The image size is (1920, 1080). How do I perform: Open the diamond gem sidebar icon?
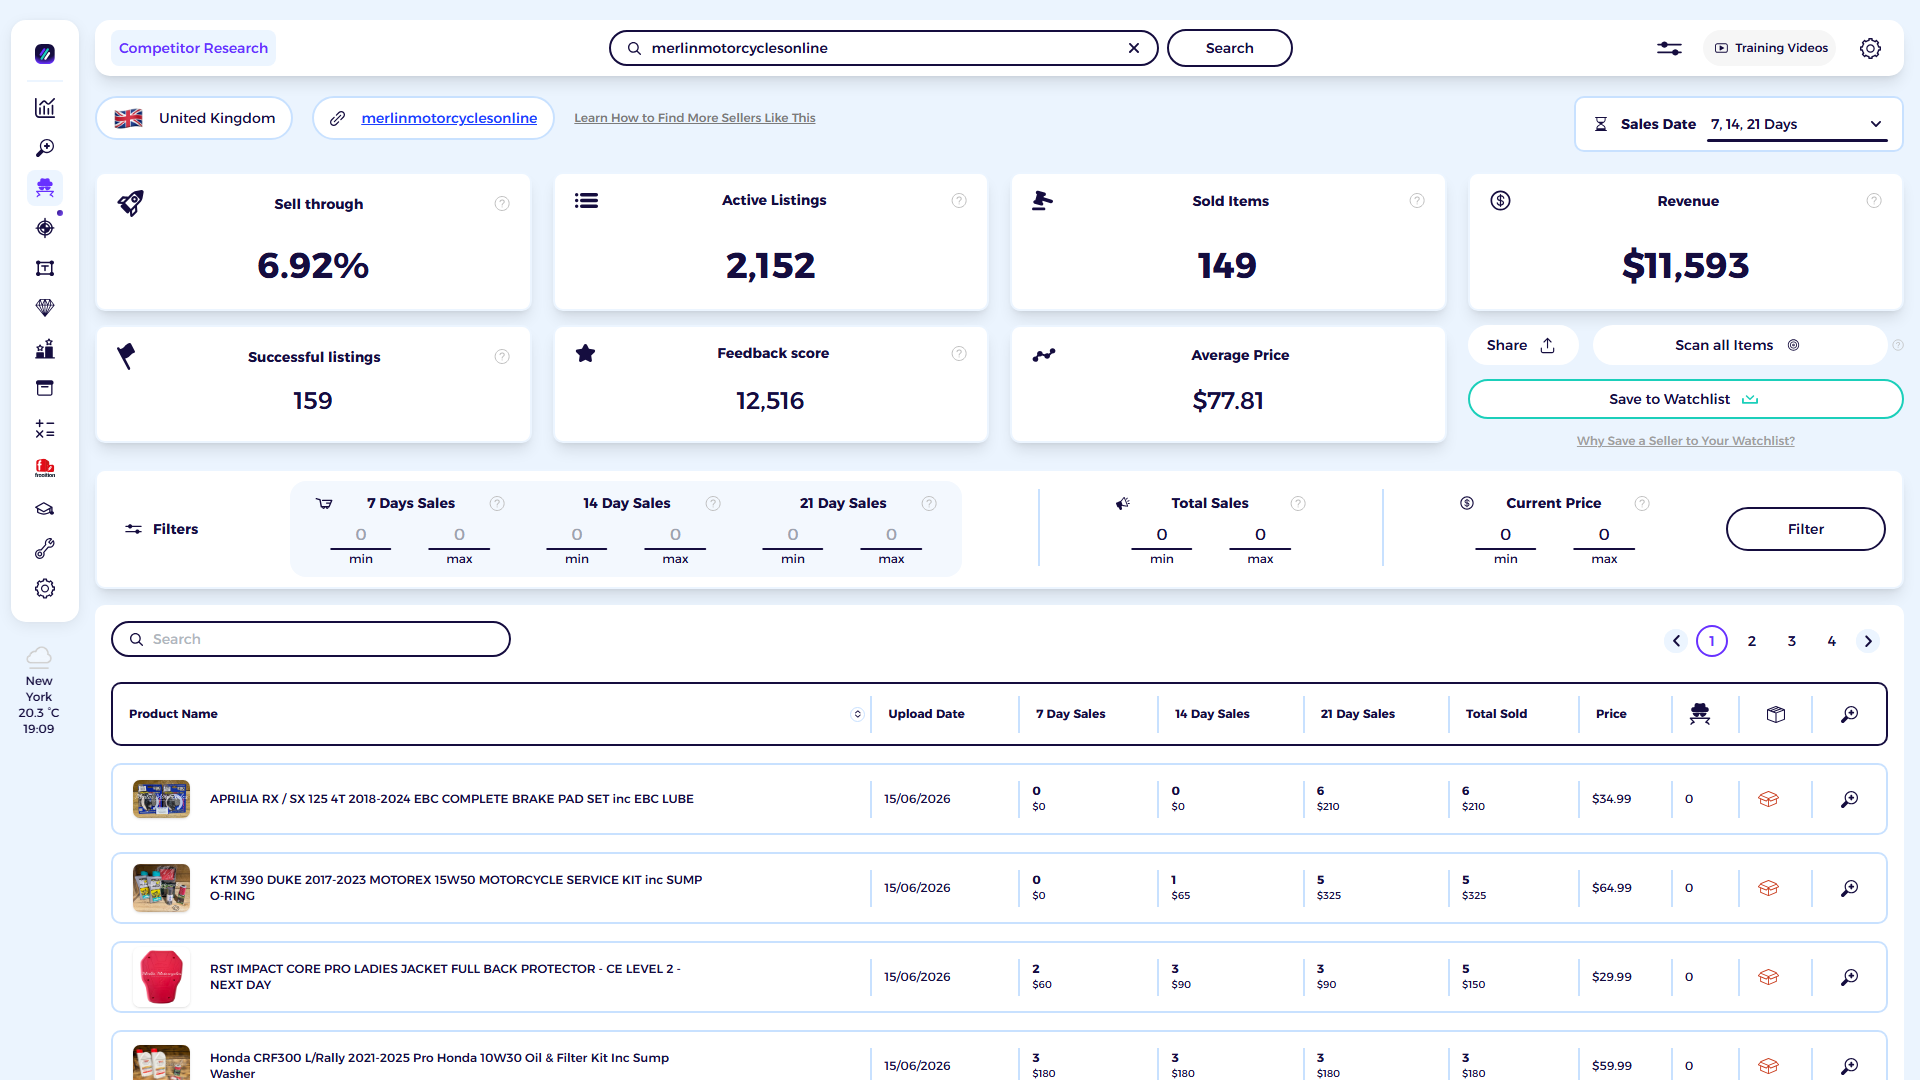pos(45,308)
